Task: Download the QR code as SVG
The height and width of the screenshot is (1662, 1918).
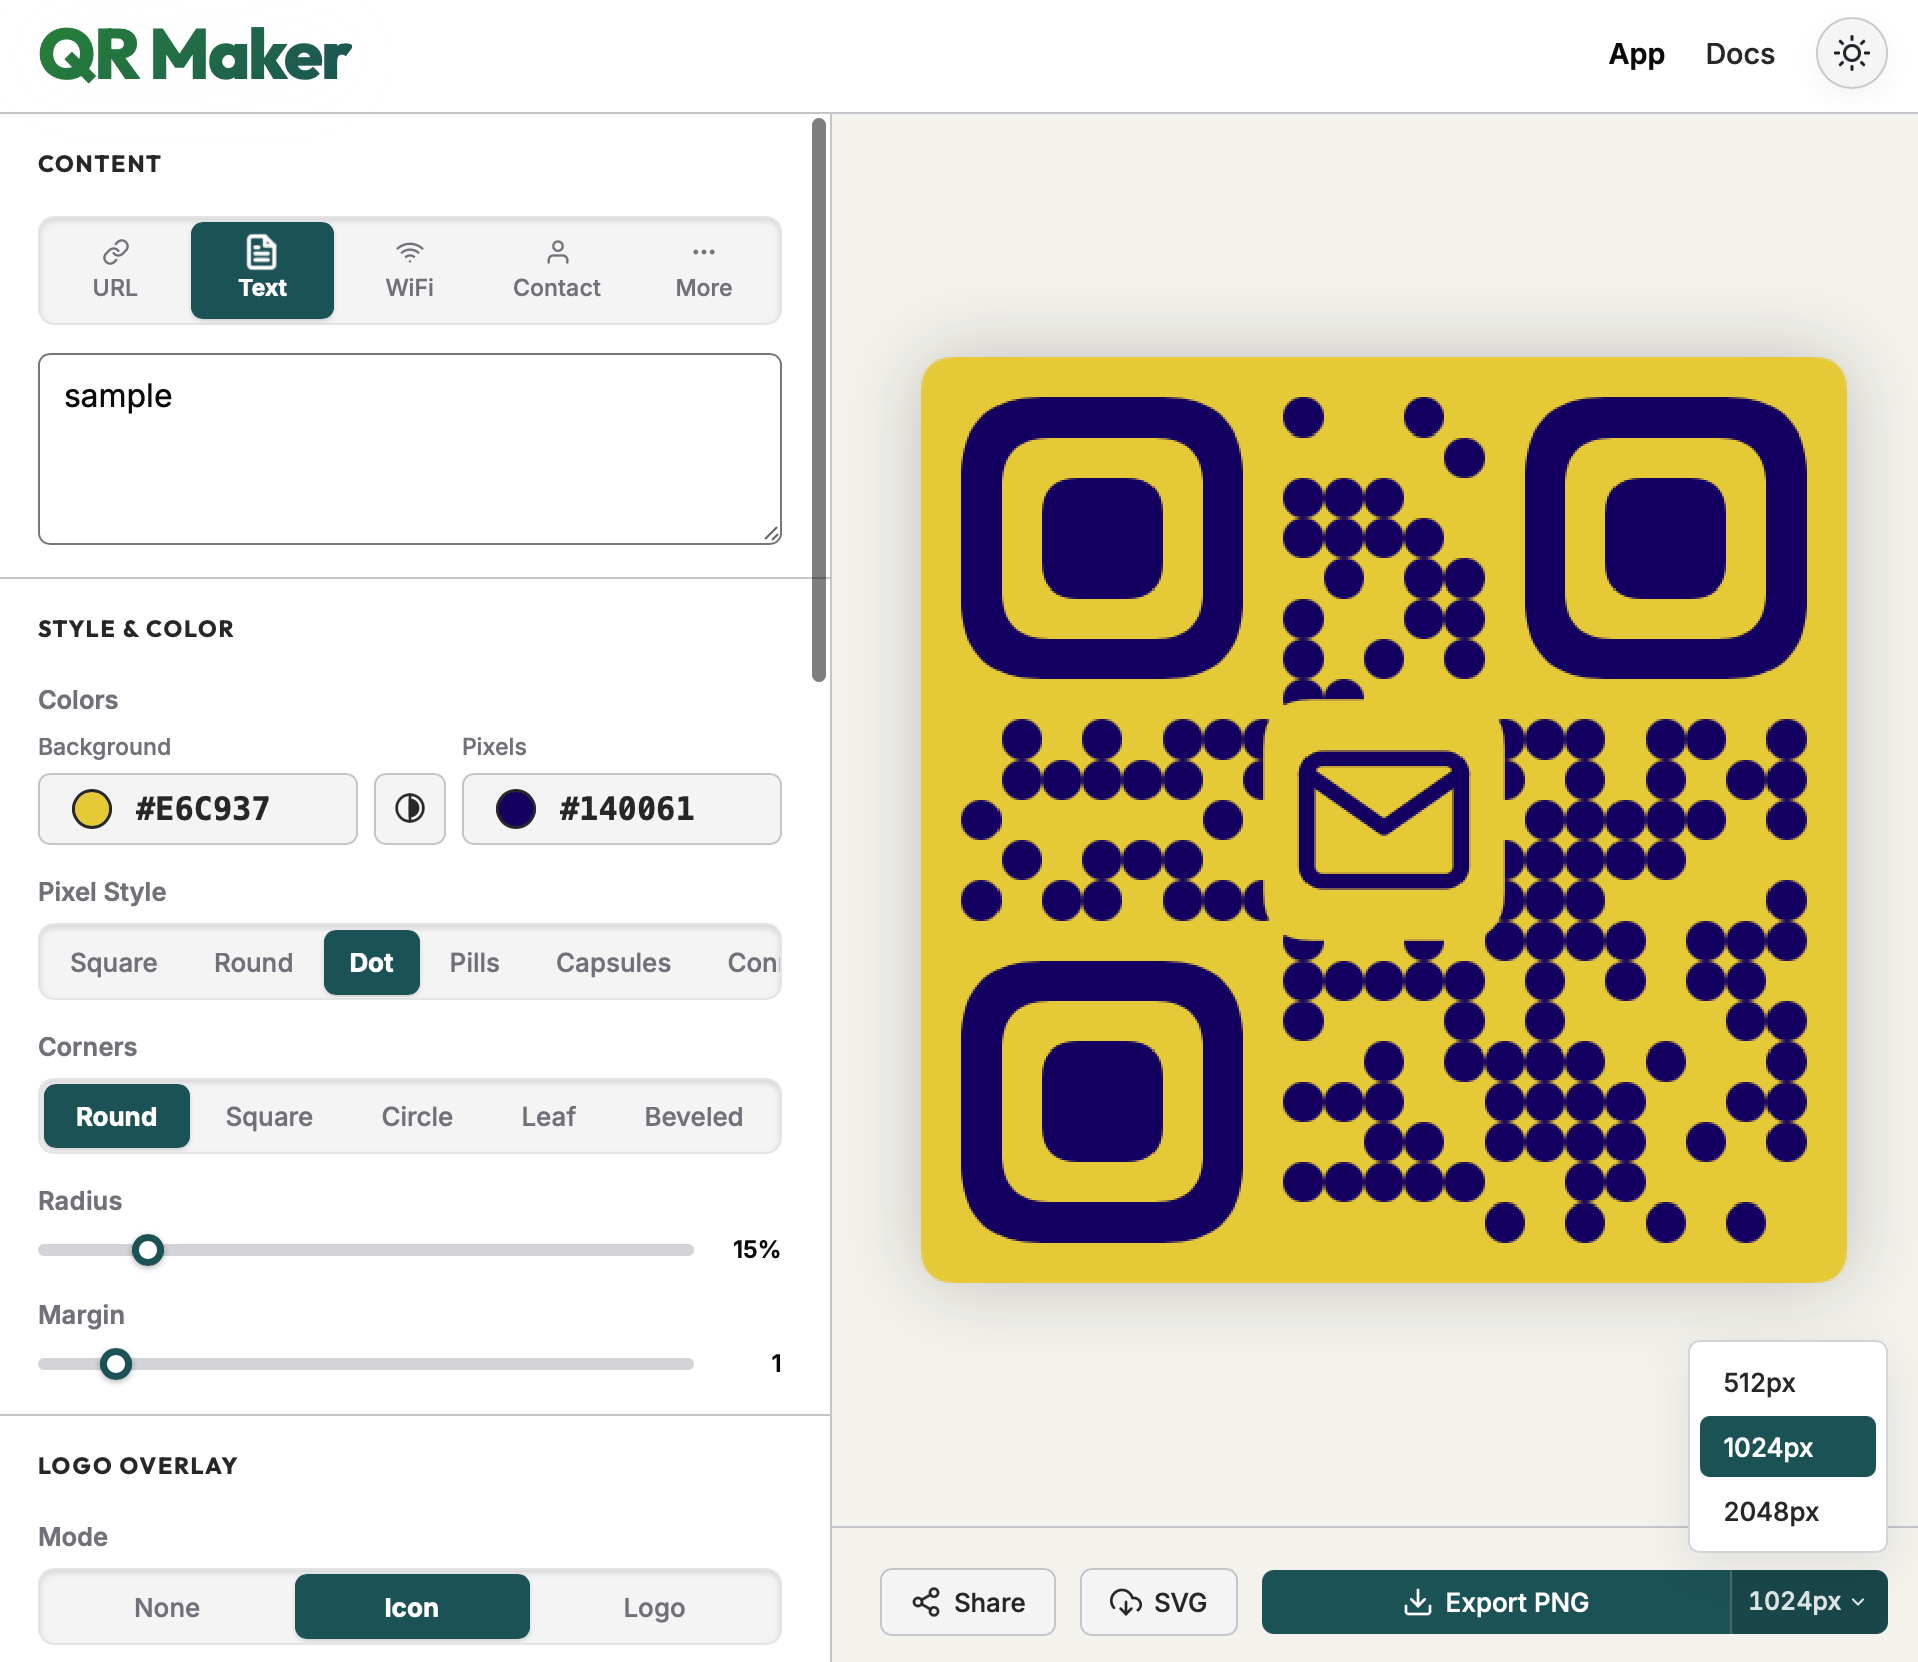Action: tap(1159, 1602)
